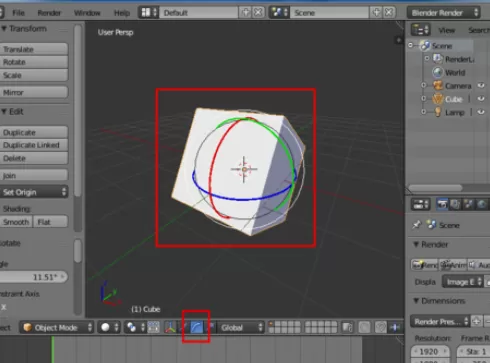This screenshot has height=363, width=490.
Task: Switch to Render Layers properties tab
Action: point(455,204)
